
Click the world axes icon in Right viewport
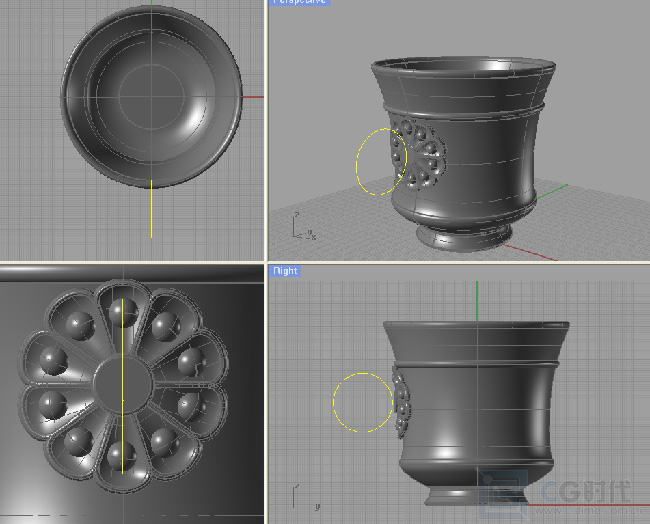click(x=305, y=497)
